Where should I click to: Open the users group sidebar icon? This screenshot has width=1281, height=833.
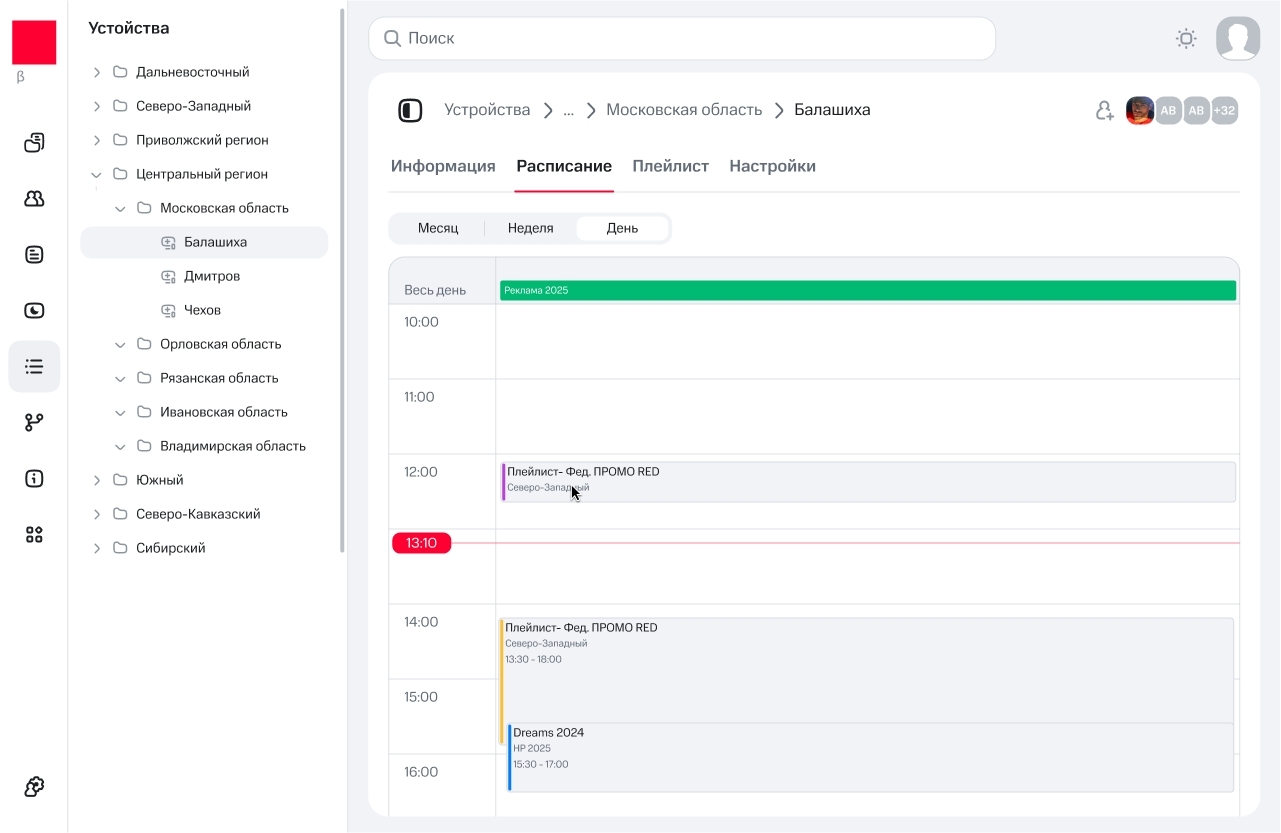pyautogui.click(x=34, y=199)
